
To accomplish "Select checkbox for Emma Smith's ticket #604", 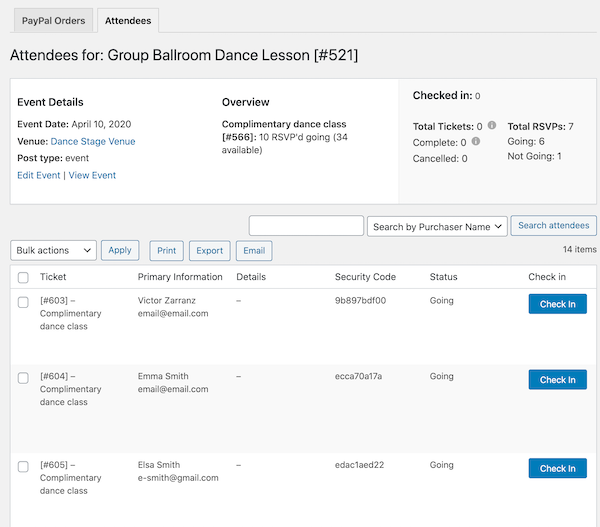I will (x=23, y=377).
